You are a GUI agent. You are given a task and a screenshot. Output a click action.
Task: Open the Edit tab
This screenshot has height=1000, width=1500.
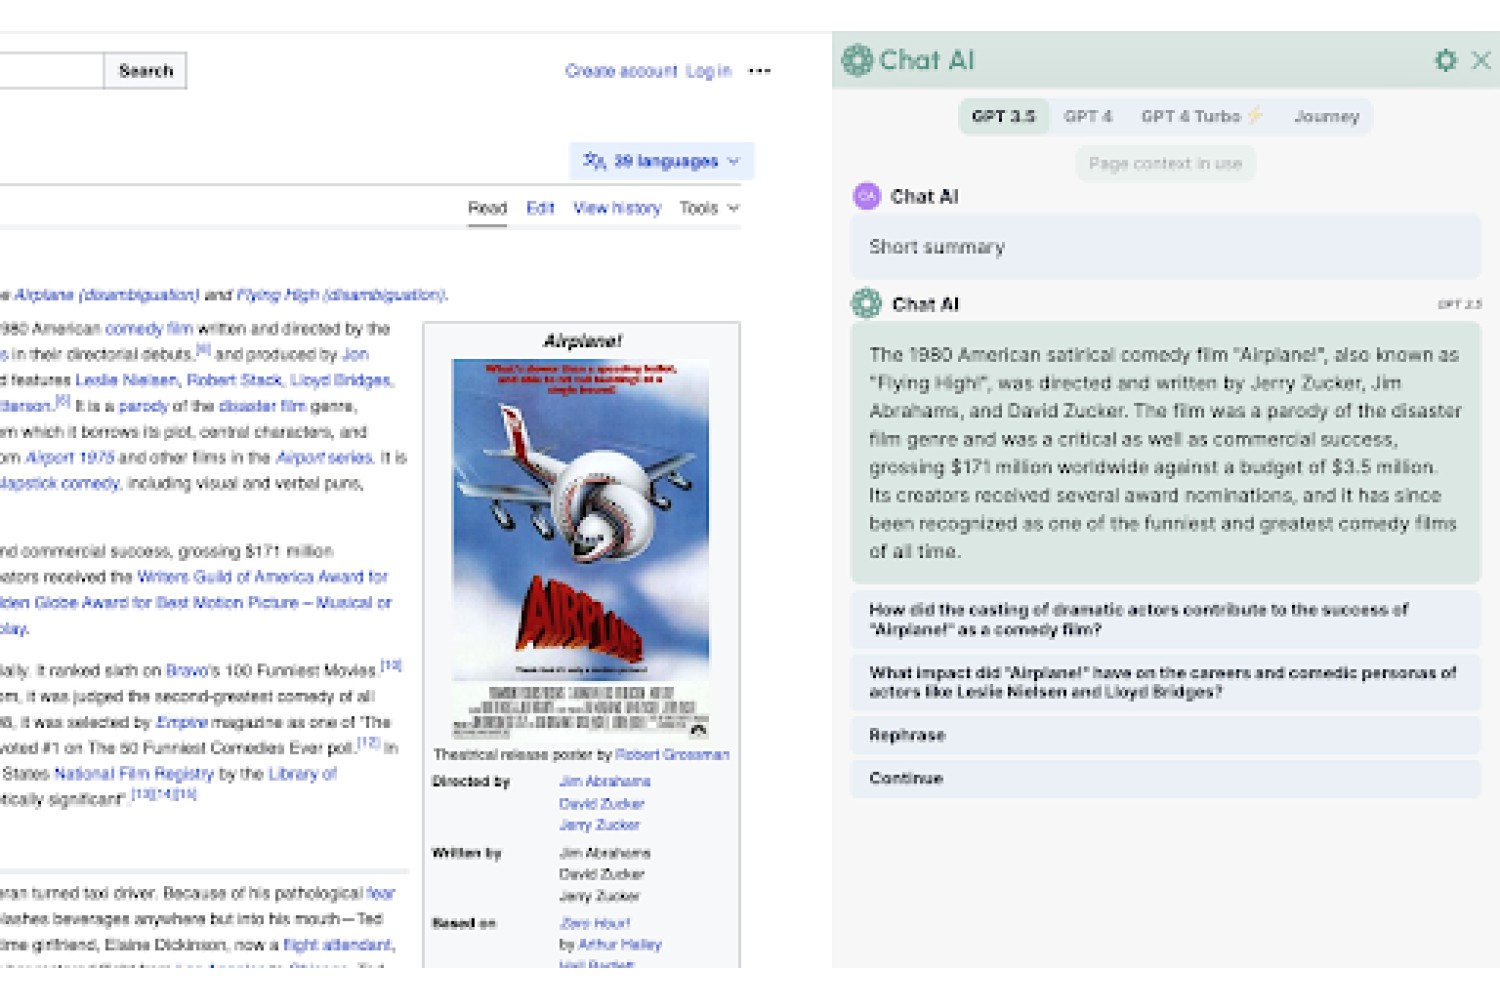point(540,208)
